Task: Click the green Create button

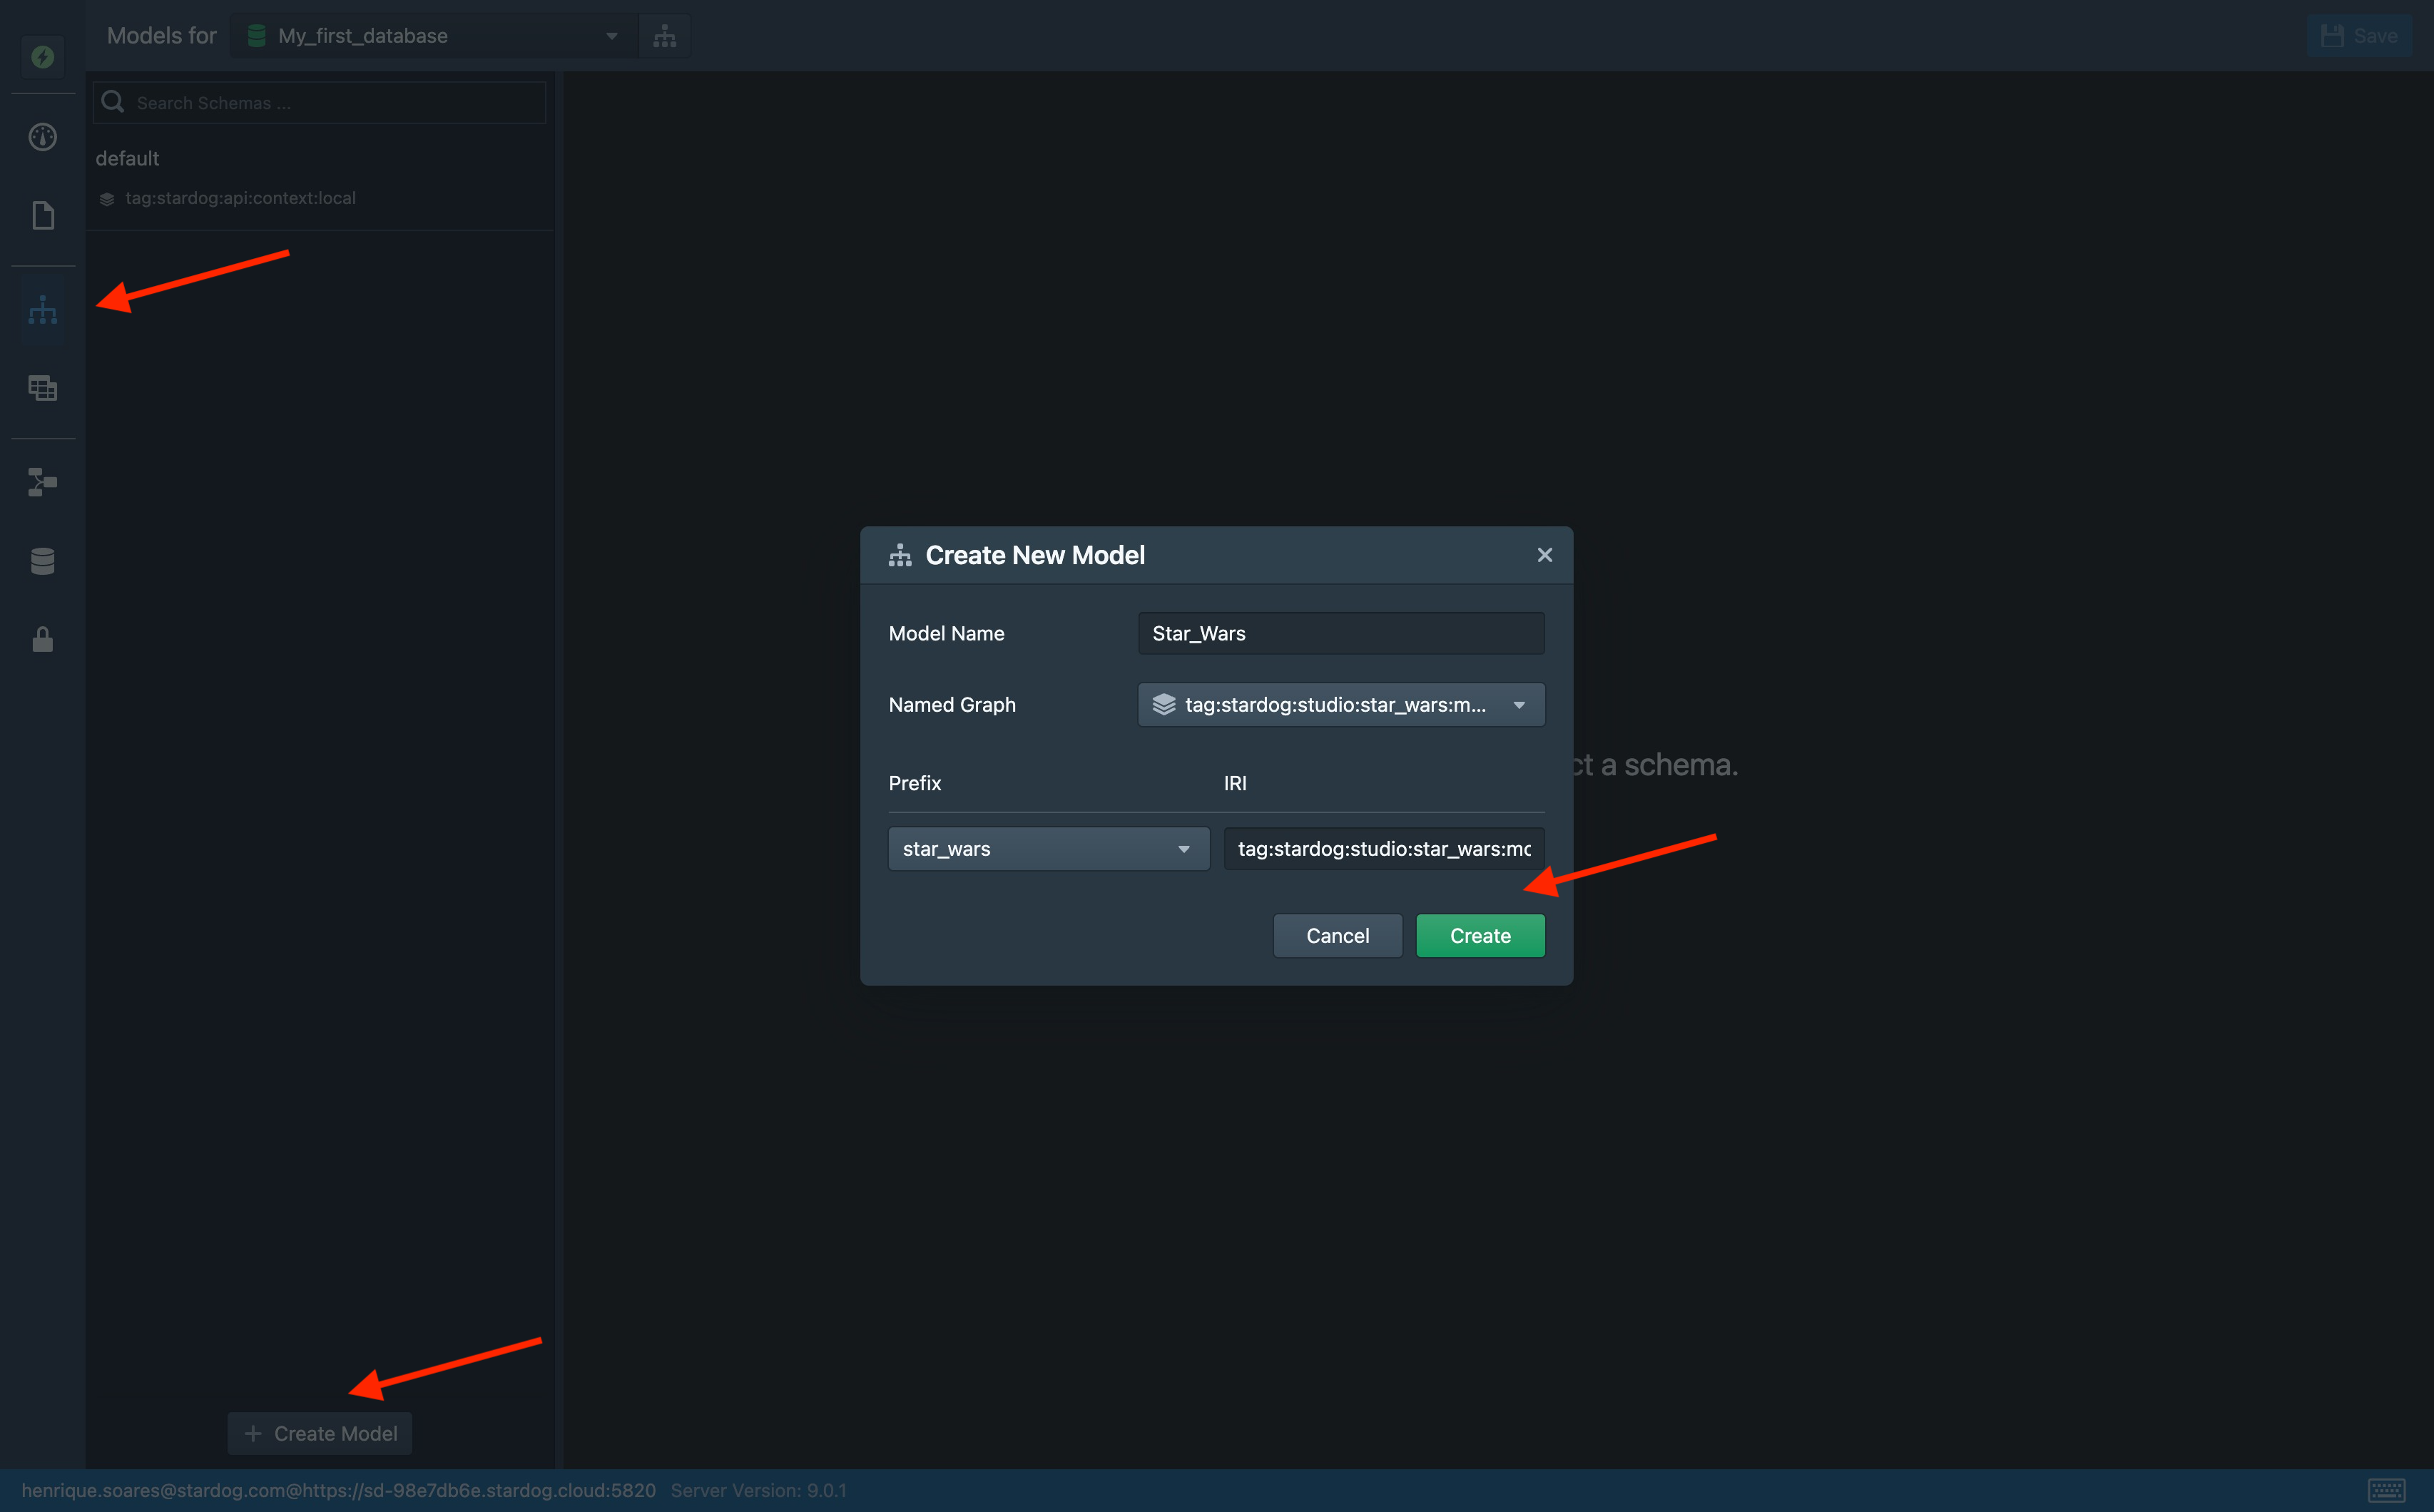Action: pyautogui.click(x=1479, y=936)
